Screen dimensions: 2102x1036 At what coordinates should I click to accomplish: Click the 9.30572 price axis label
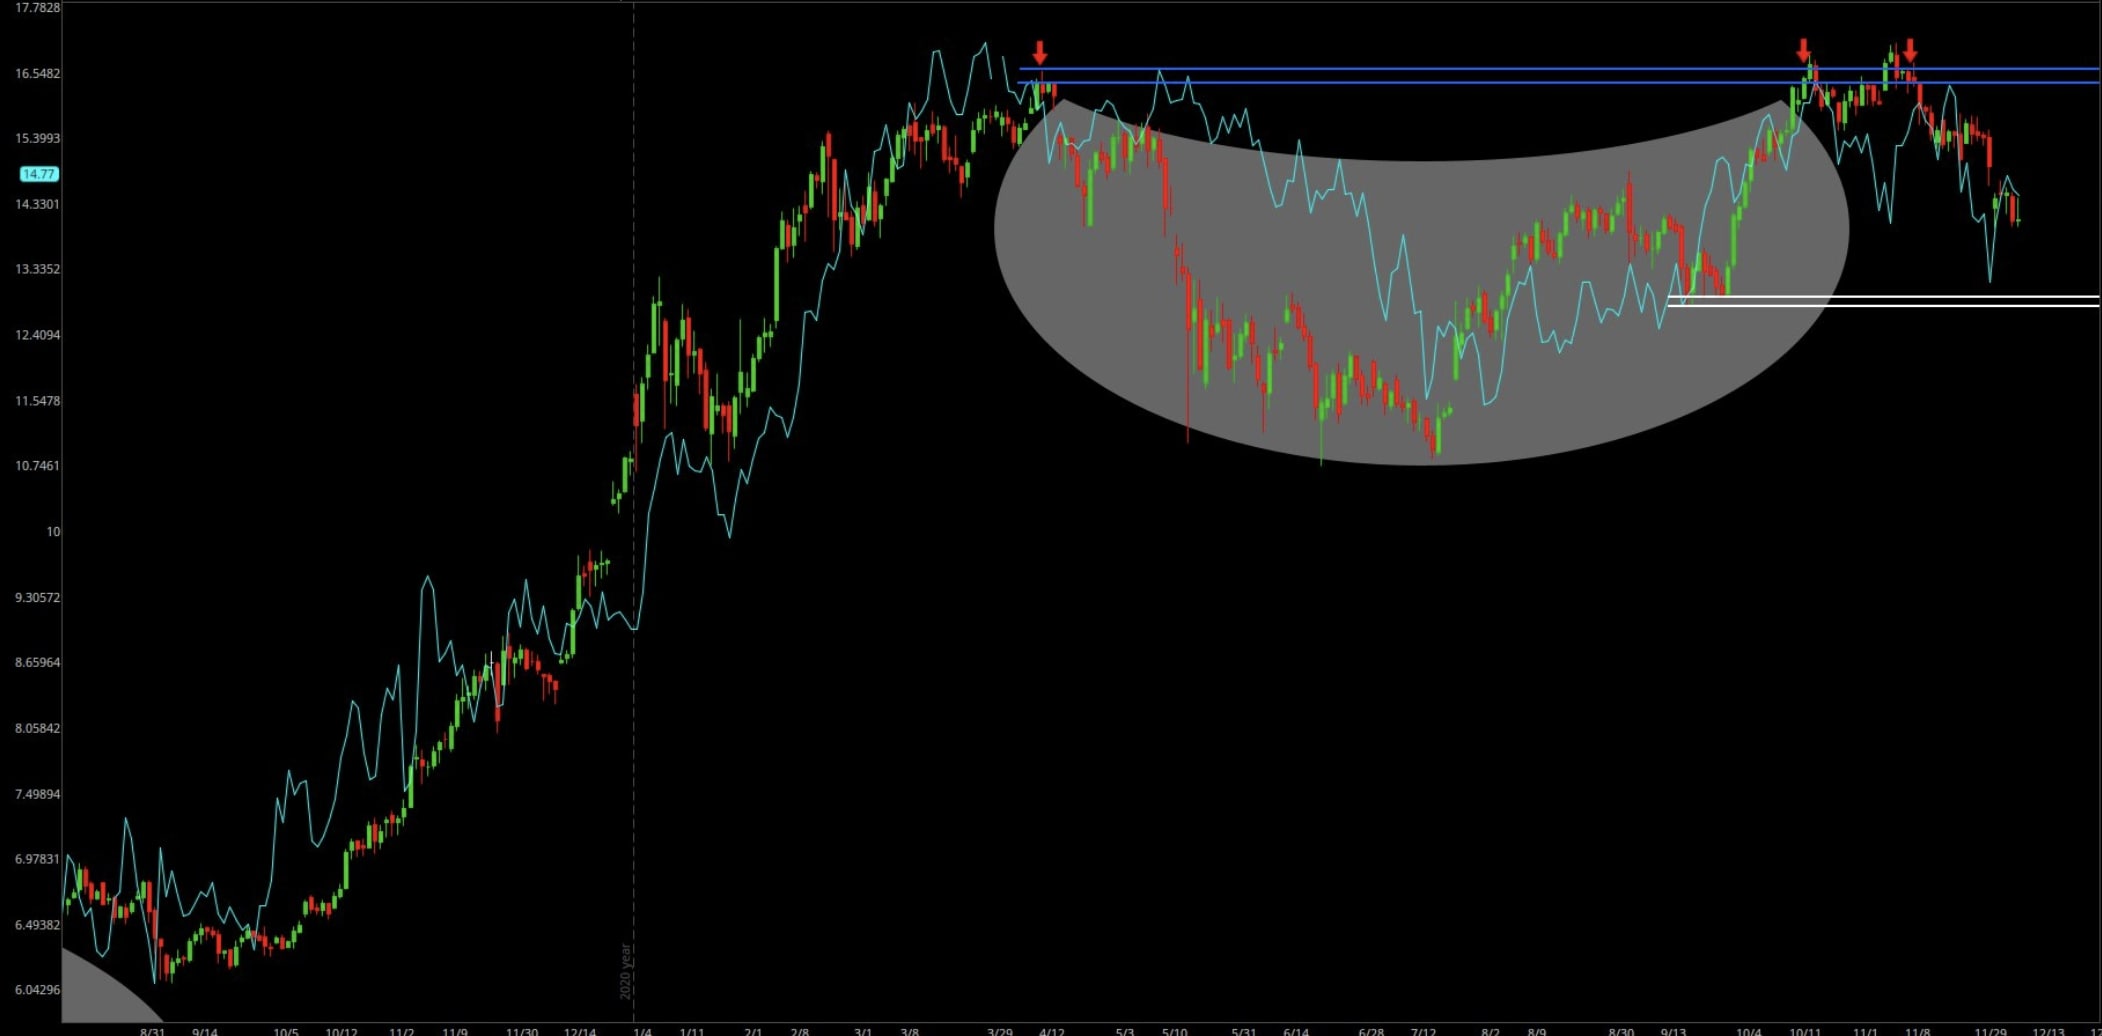coord(38,598)
